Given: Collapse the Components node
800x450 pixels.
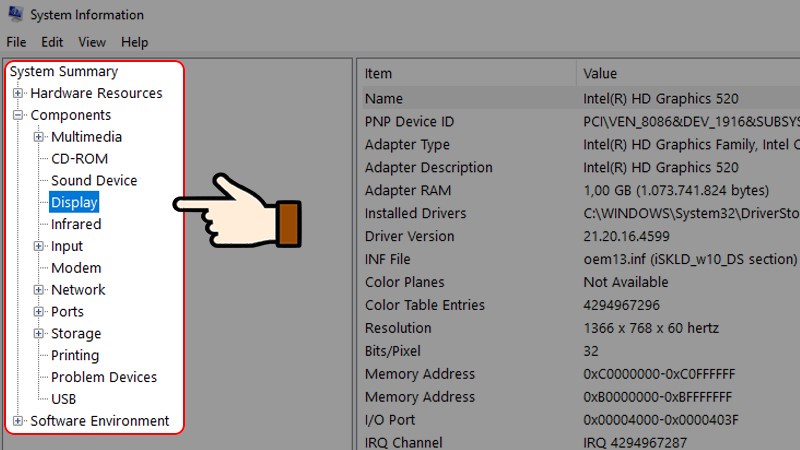Looking at the screenshot, I should pyautogui.click(x=18, y=115).
